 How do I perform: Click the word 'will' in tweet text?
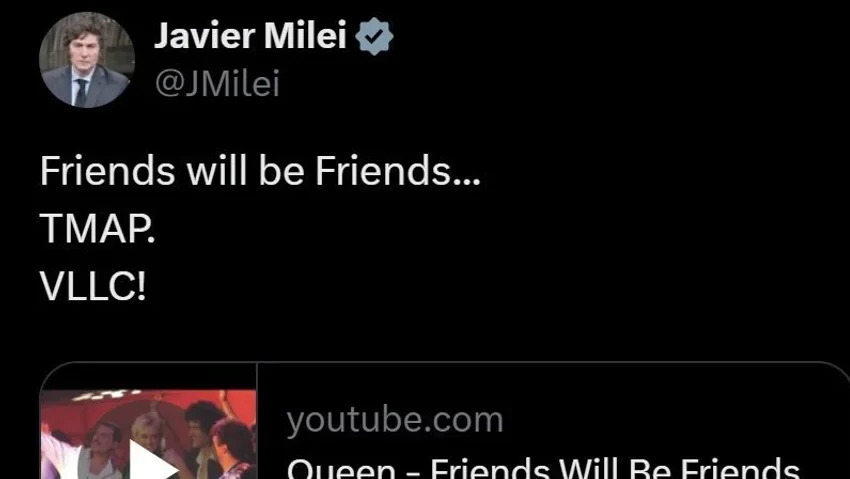point(218,171)
